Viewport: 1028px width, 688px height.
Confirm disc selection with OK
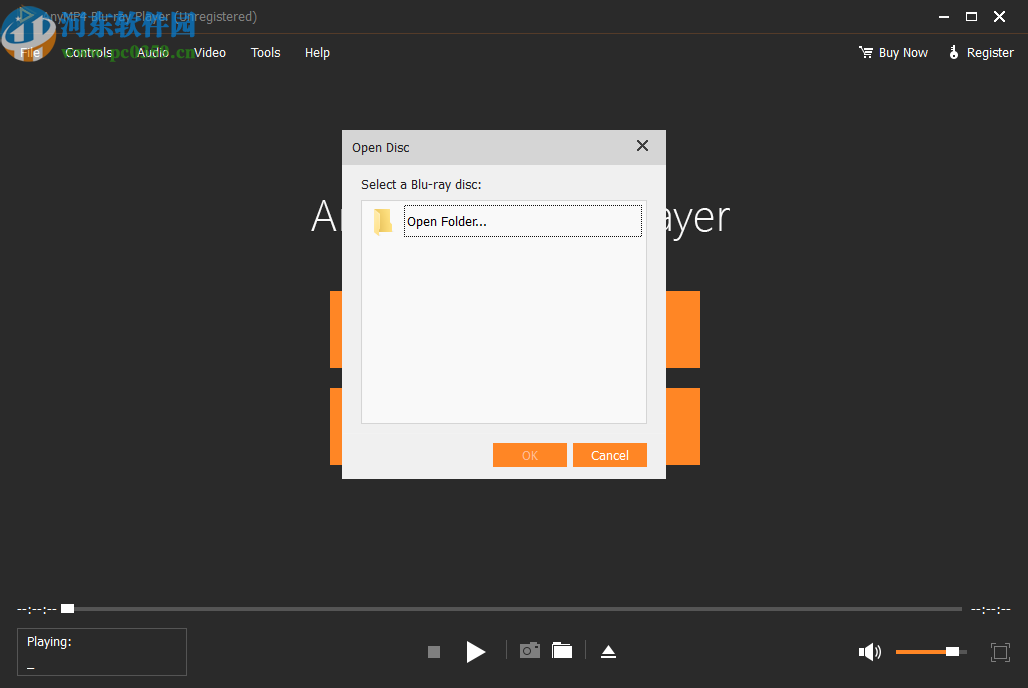pos(529,455)
